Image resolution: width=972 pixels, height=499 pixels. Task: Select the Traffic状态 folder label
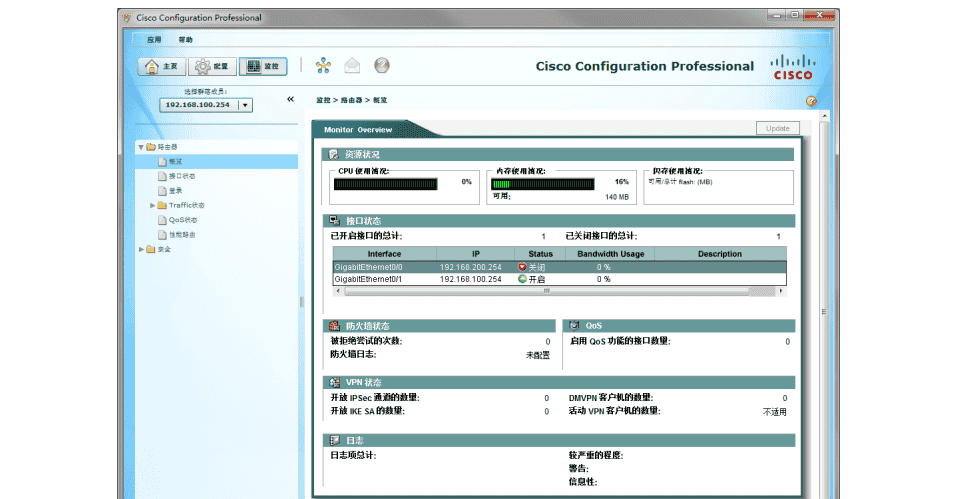coord(187,205)
